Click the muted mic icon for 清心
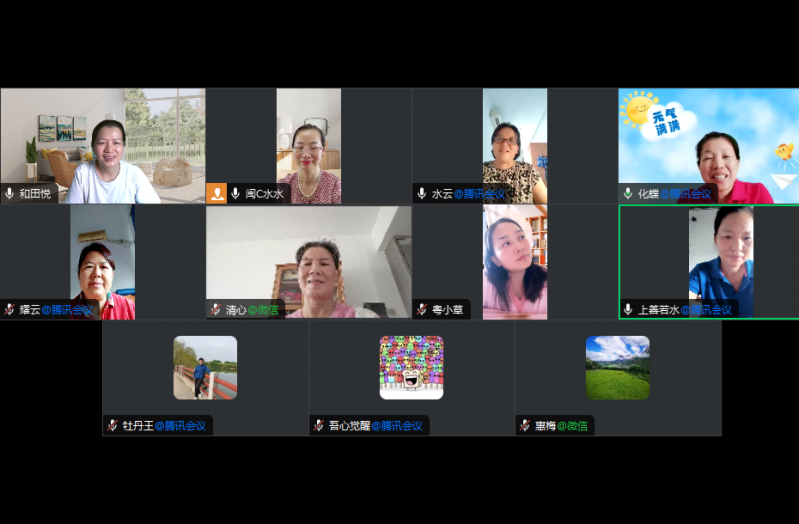Image resolution: width=799 pixels, height=524 pixels. (216, 310)
